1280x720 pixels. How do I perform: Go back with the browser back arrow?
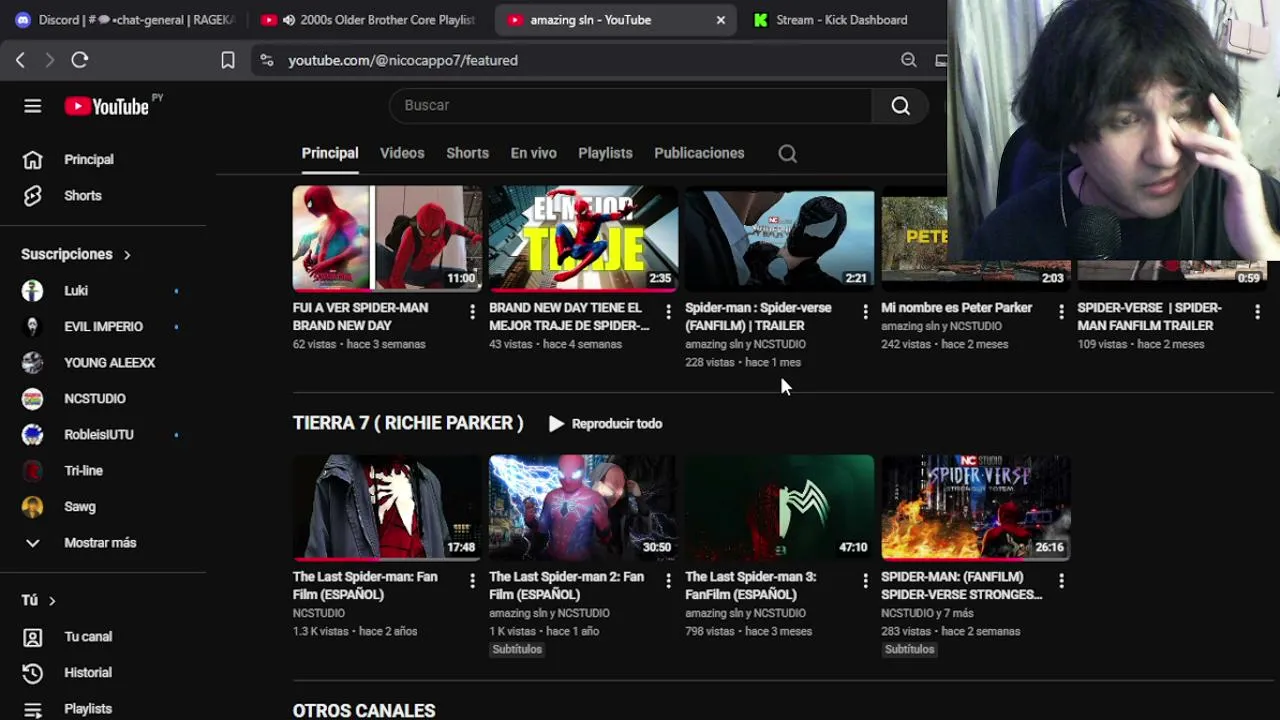point(20,60)
